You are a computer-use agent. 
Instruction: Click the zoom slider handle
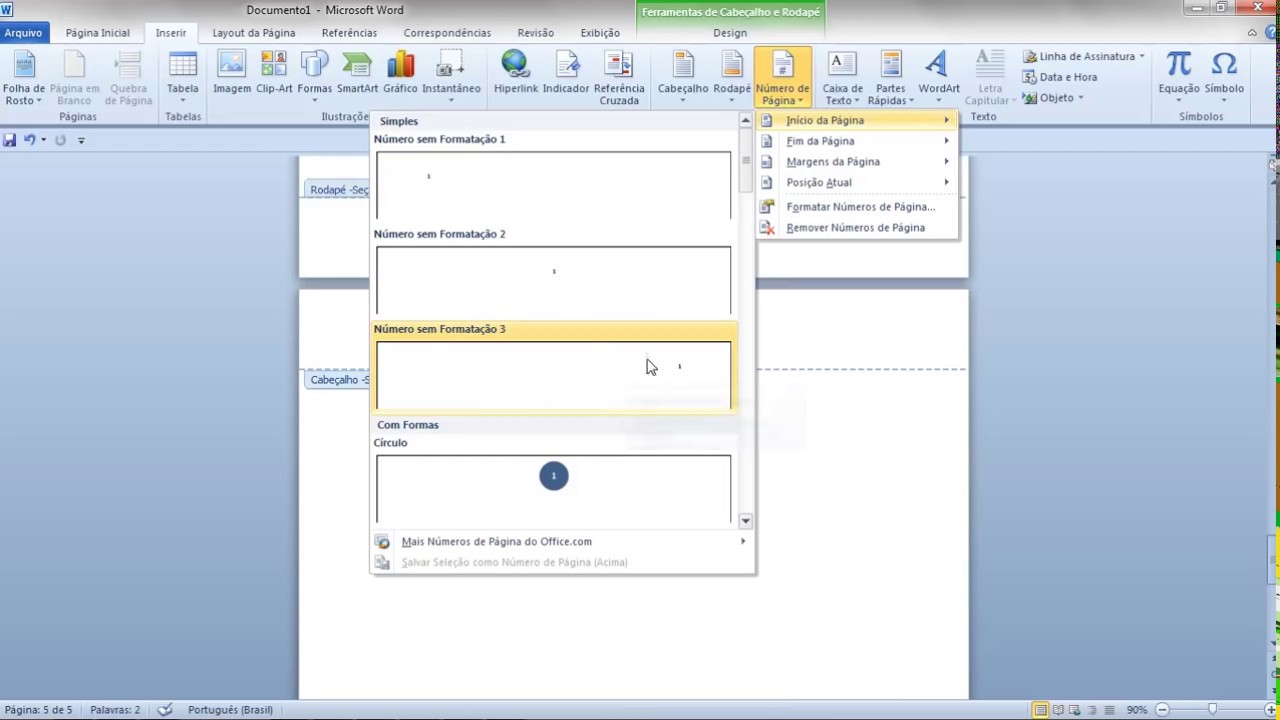coord(1212,710)
